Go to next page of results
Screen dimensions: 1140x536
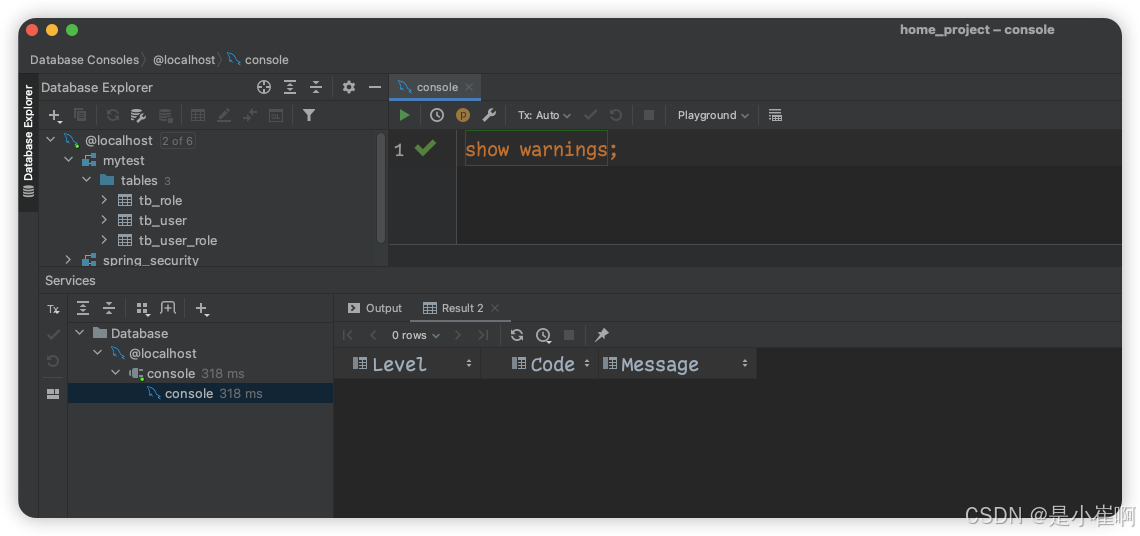(x=457, y=335)
